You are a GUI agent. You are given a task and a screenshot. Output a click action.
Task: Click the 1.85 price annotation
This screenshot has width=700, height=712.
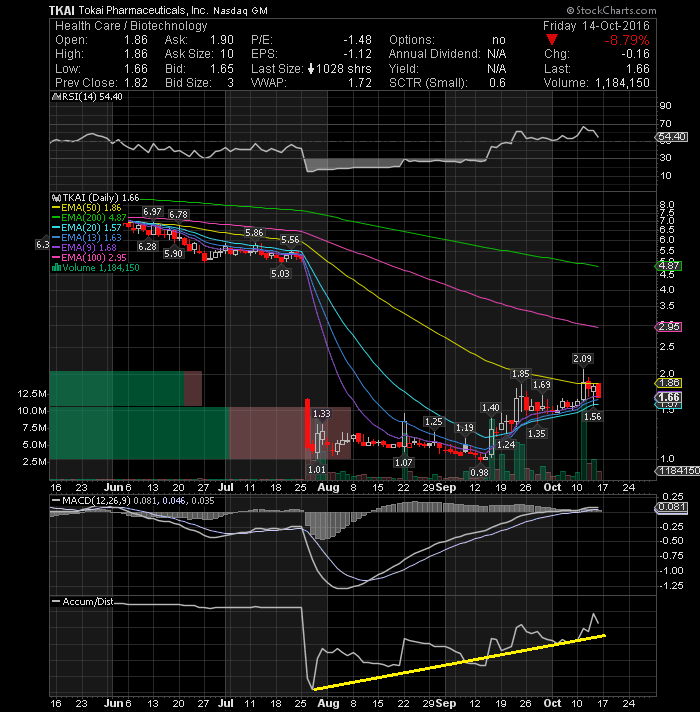coord(521,374)
